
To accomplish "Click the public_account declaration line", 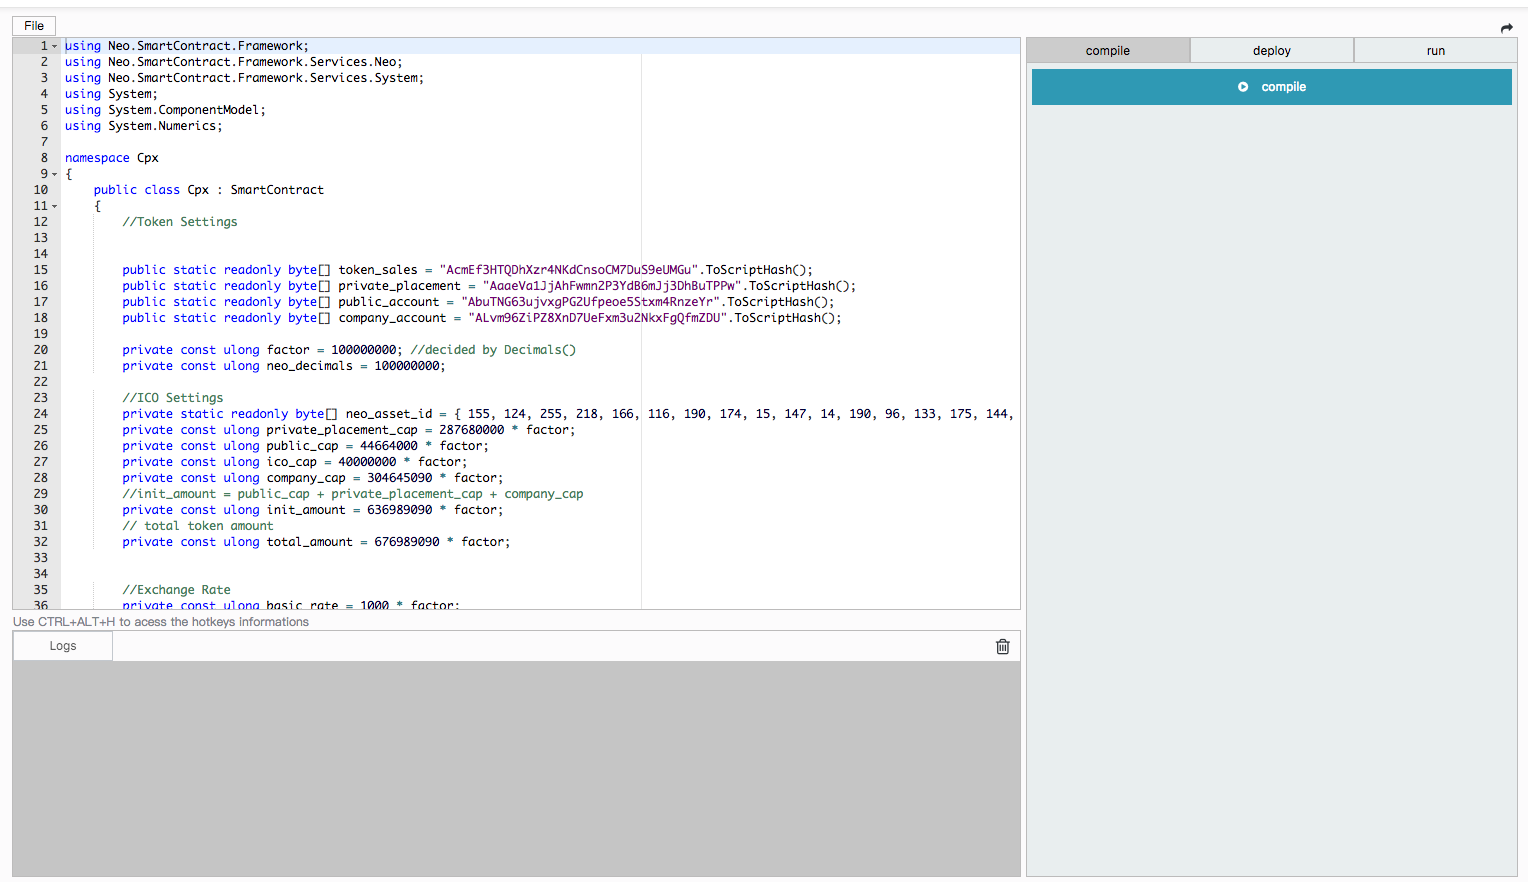I will [478, 302].
